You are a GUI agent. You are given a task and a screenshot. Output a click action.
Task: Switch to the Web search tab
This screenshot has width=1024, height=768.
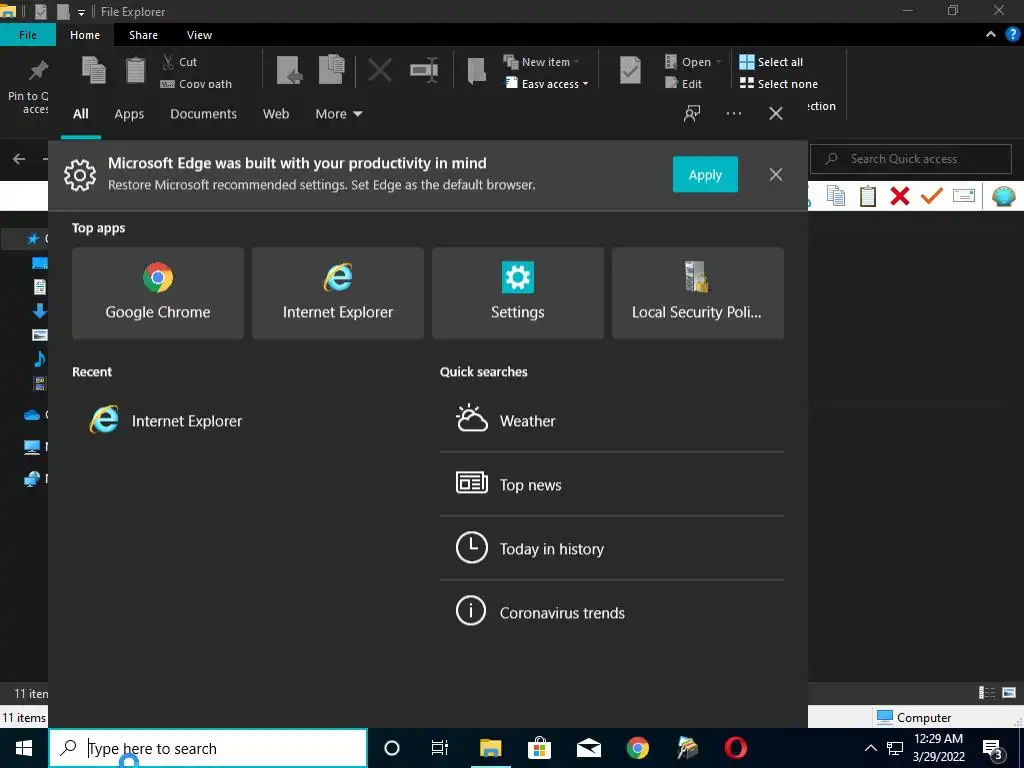[x=276, y=114]
